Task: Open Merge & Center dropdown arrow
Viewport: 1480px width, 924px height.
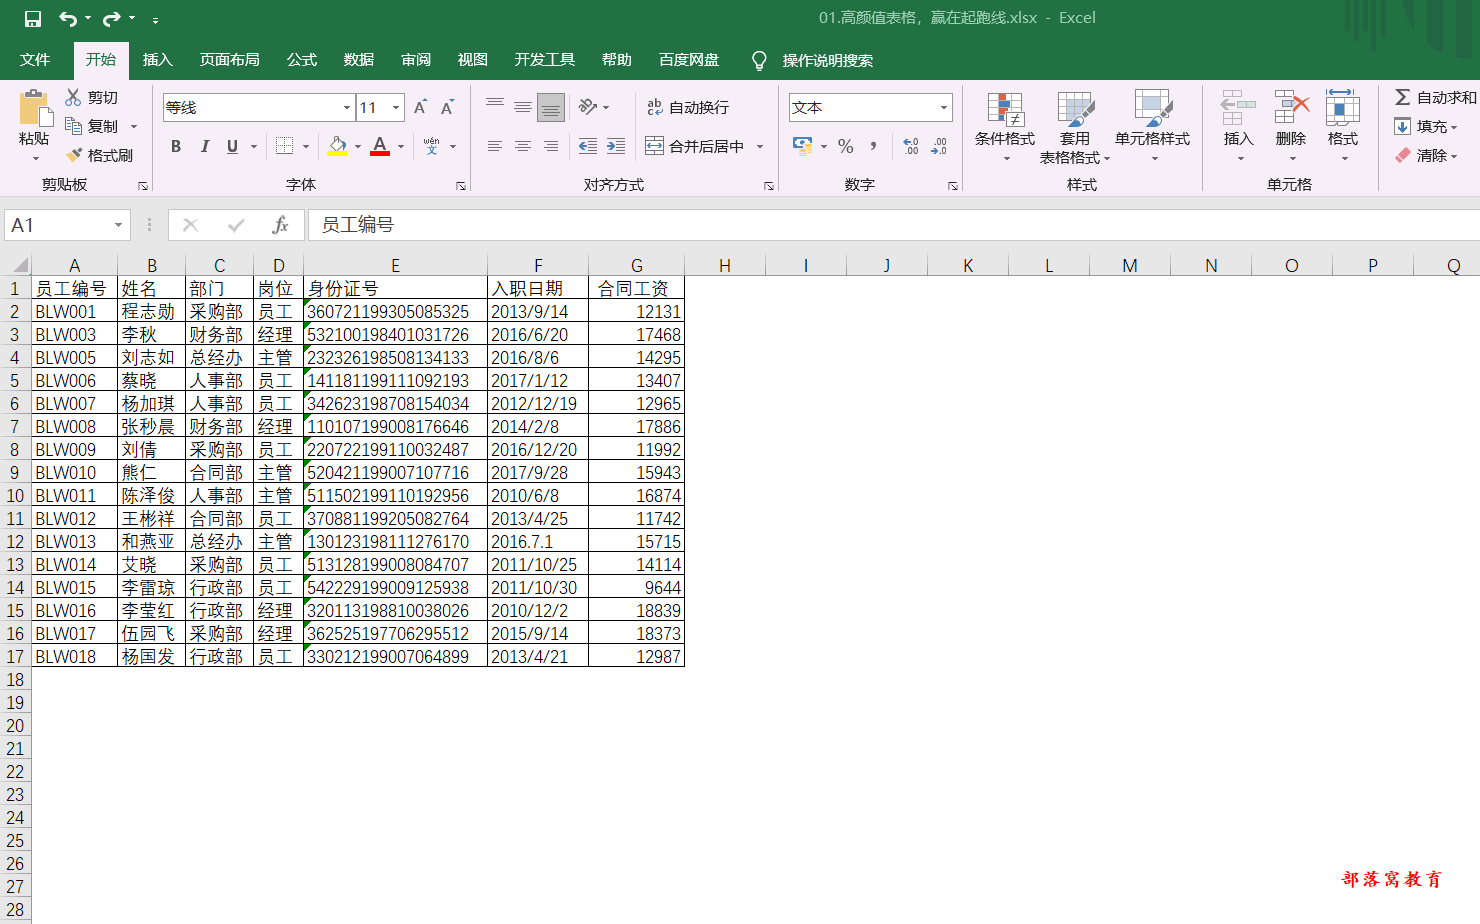Action: point(760,146)
